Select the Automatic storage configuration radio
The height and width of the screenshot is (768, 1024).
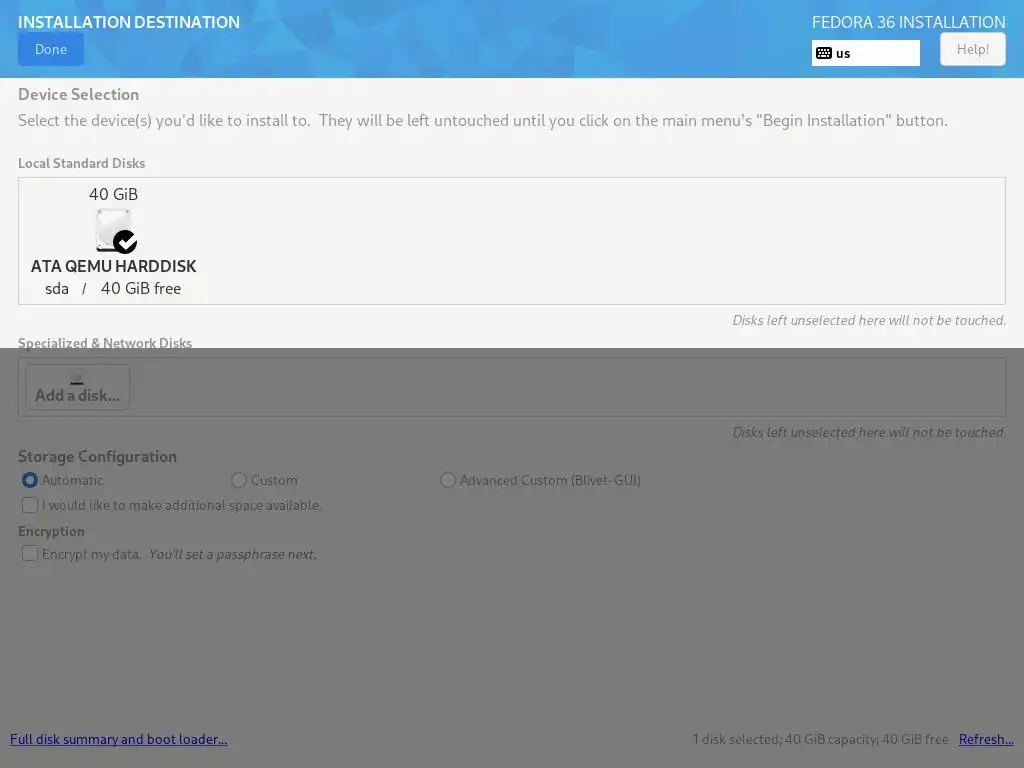click(29, 480)
